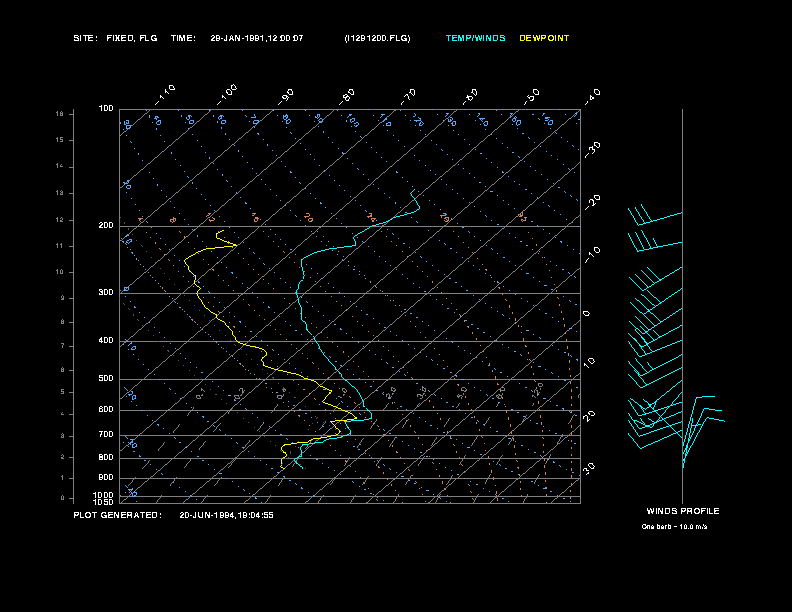The image size is (792, 612).
Task: Click the 500 pressure level label
Action: tap(106, 378)
